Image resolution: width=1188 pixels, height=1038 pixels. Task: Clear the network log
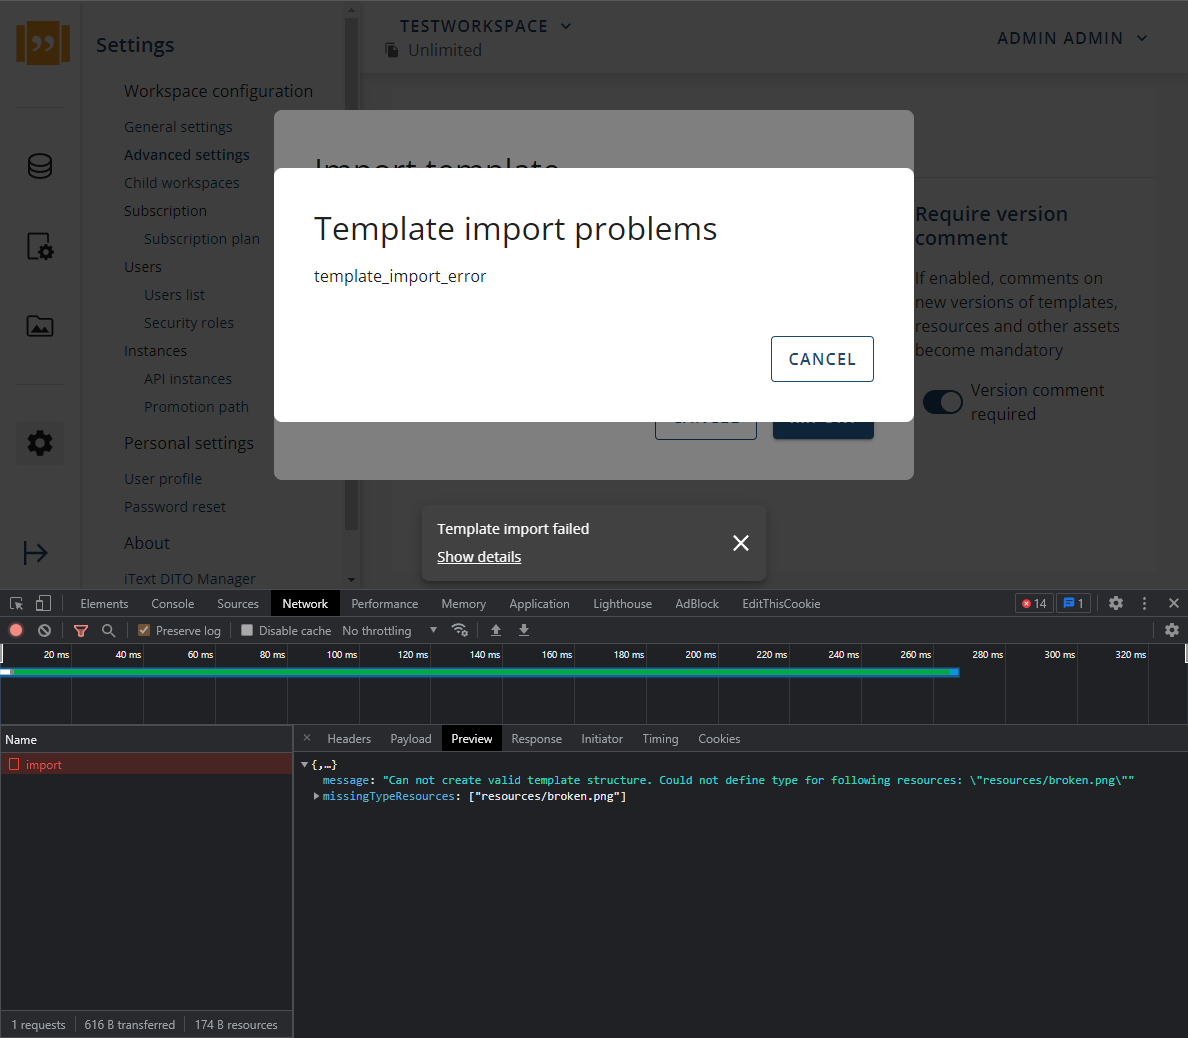coord(44,630)
